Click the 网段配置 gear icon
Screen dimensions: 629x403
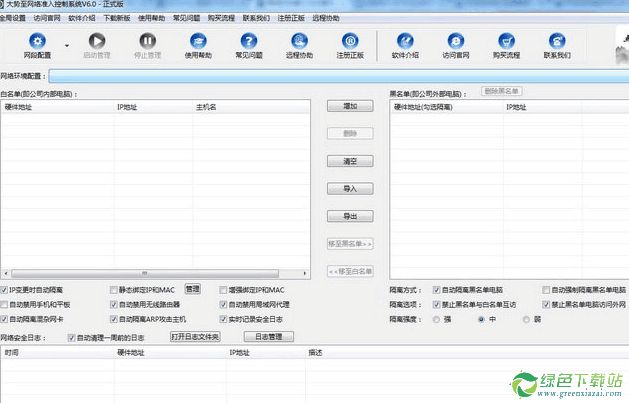tap(37, 41)
